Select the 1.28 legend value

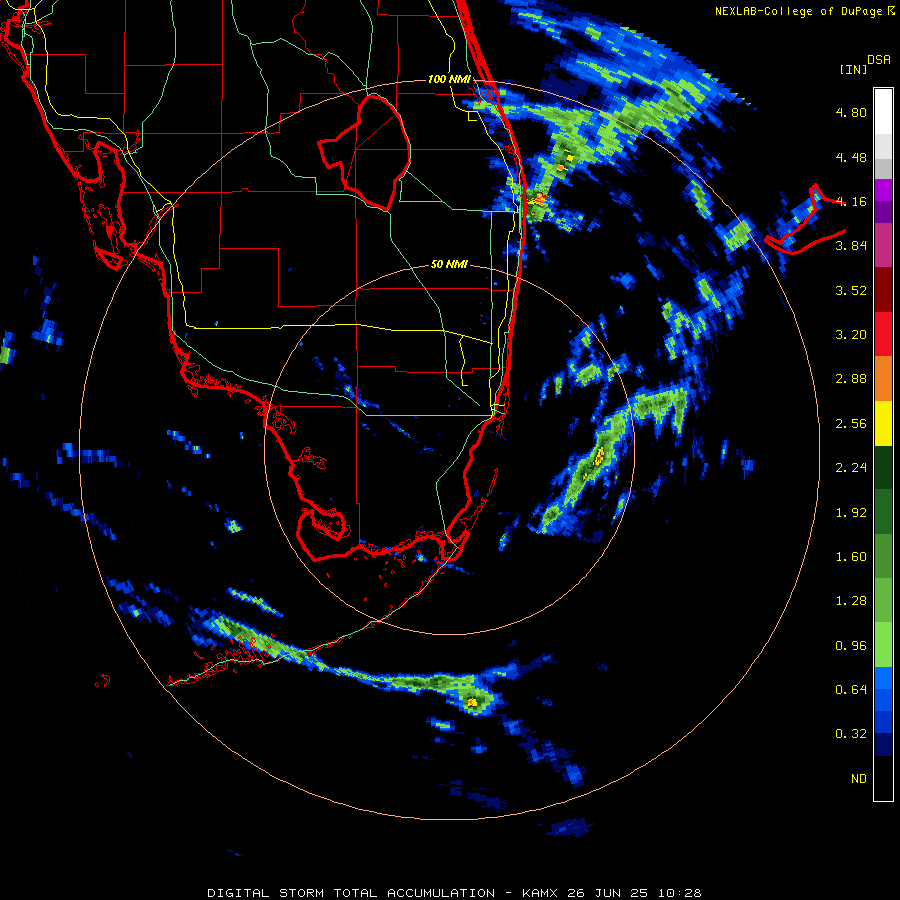[851, 601]
